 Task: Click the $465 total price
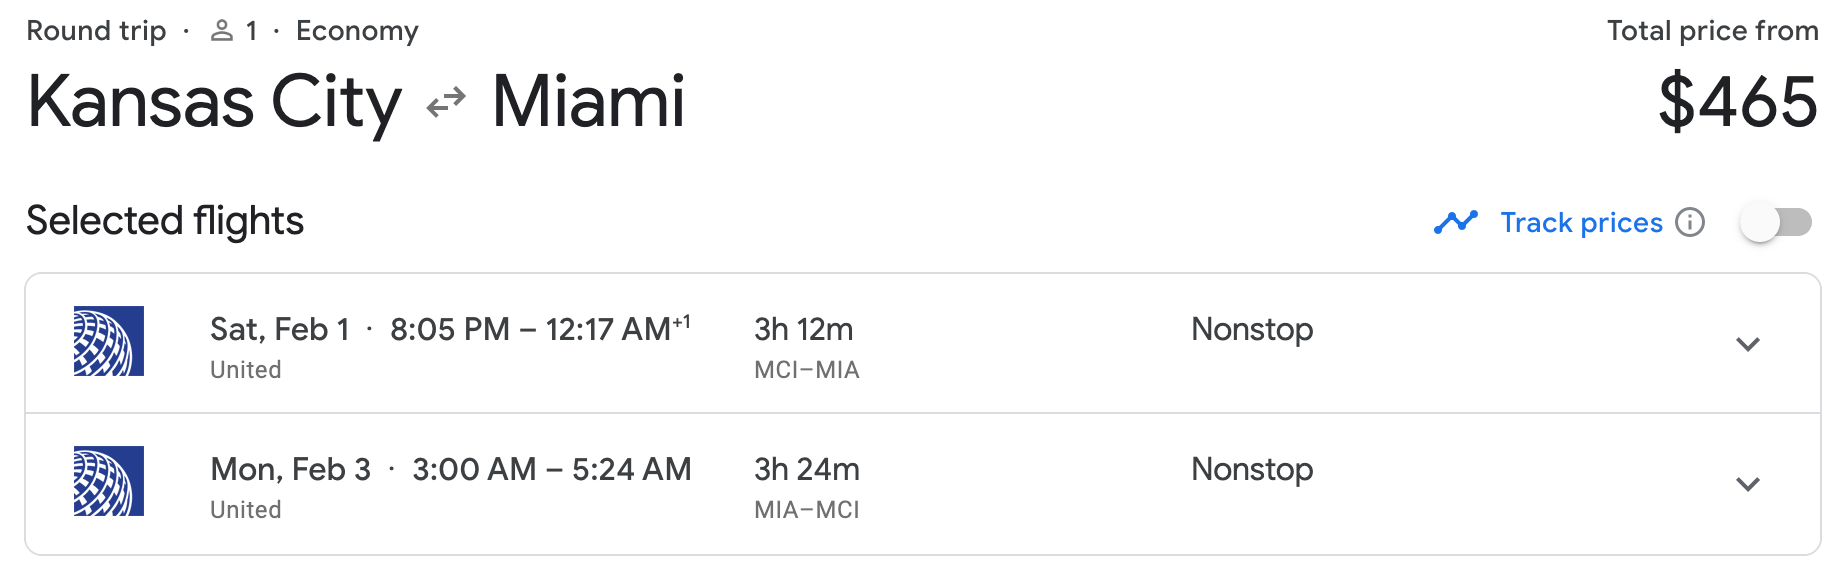1738,102
